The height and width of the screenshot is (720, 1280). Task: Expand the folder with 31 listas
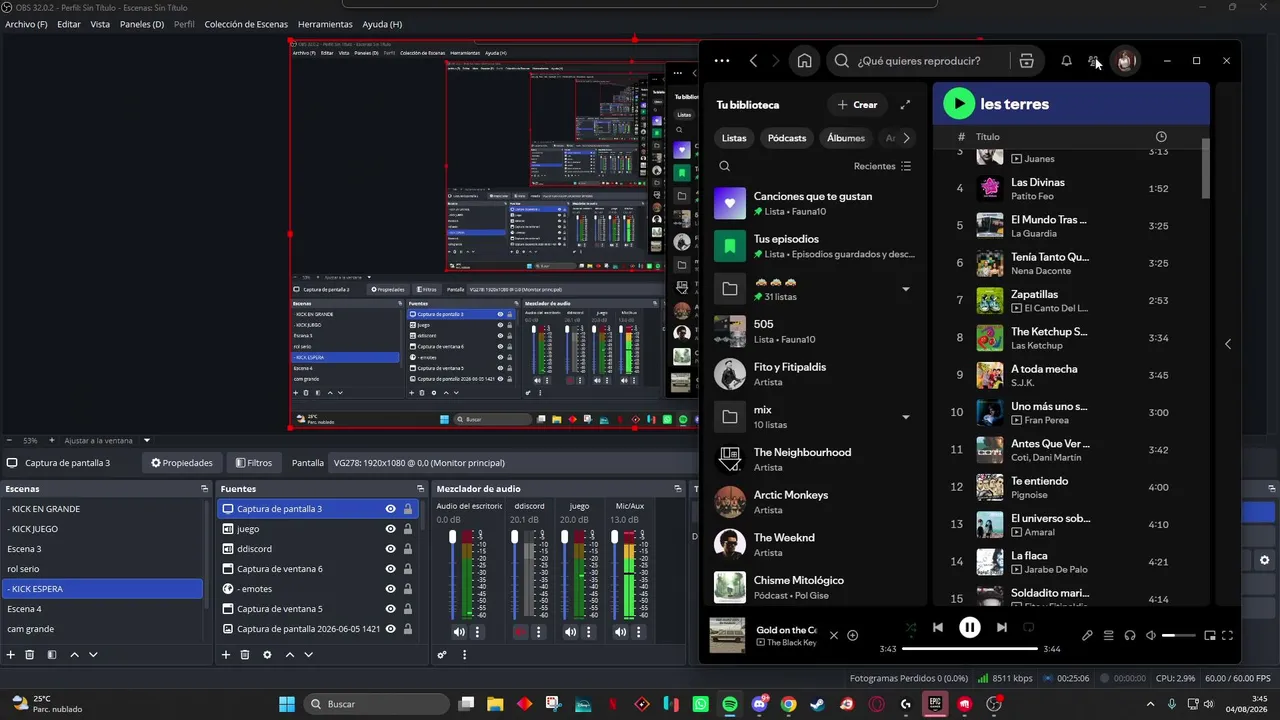click(x=906, y=289)
